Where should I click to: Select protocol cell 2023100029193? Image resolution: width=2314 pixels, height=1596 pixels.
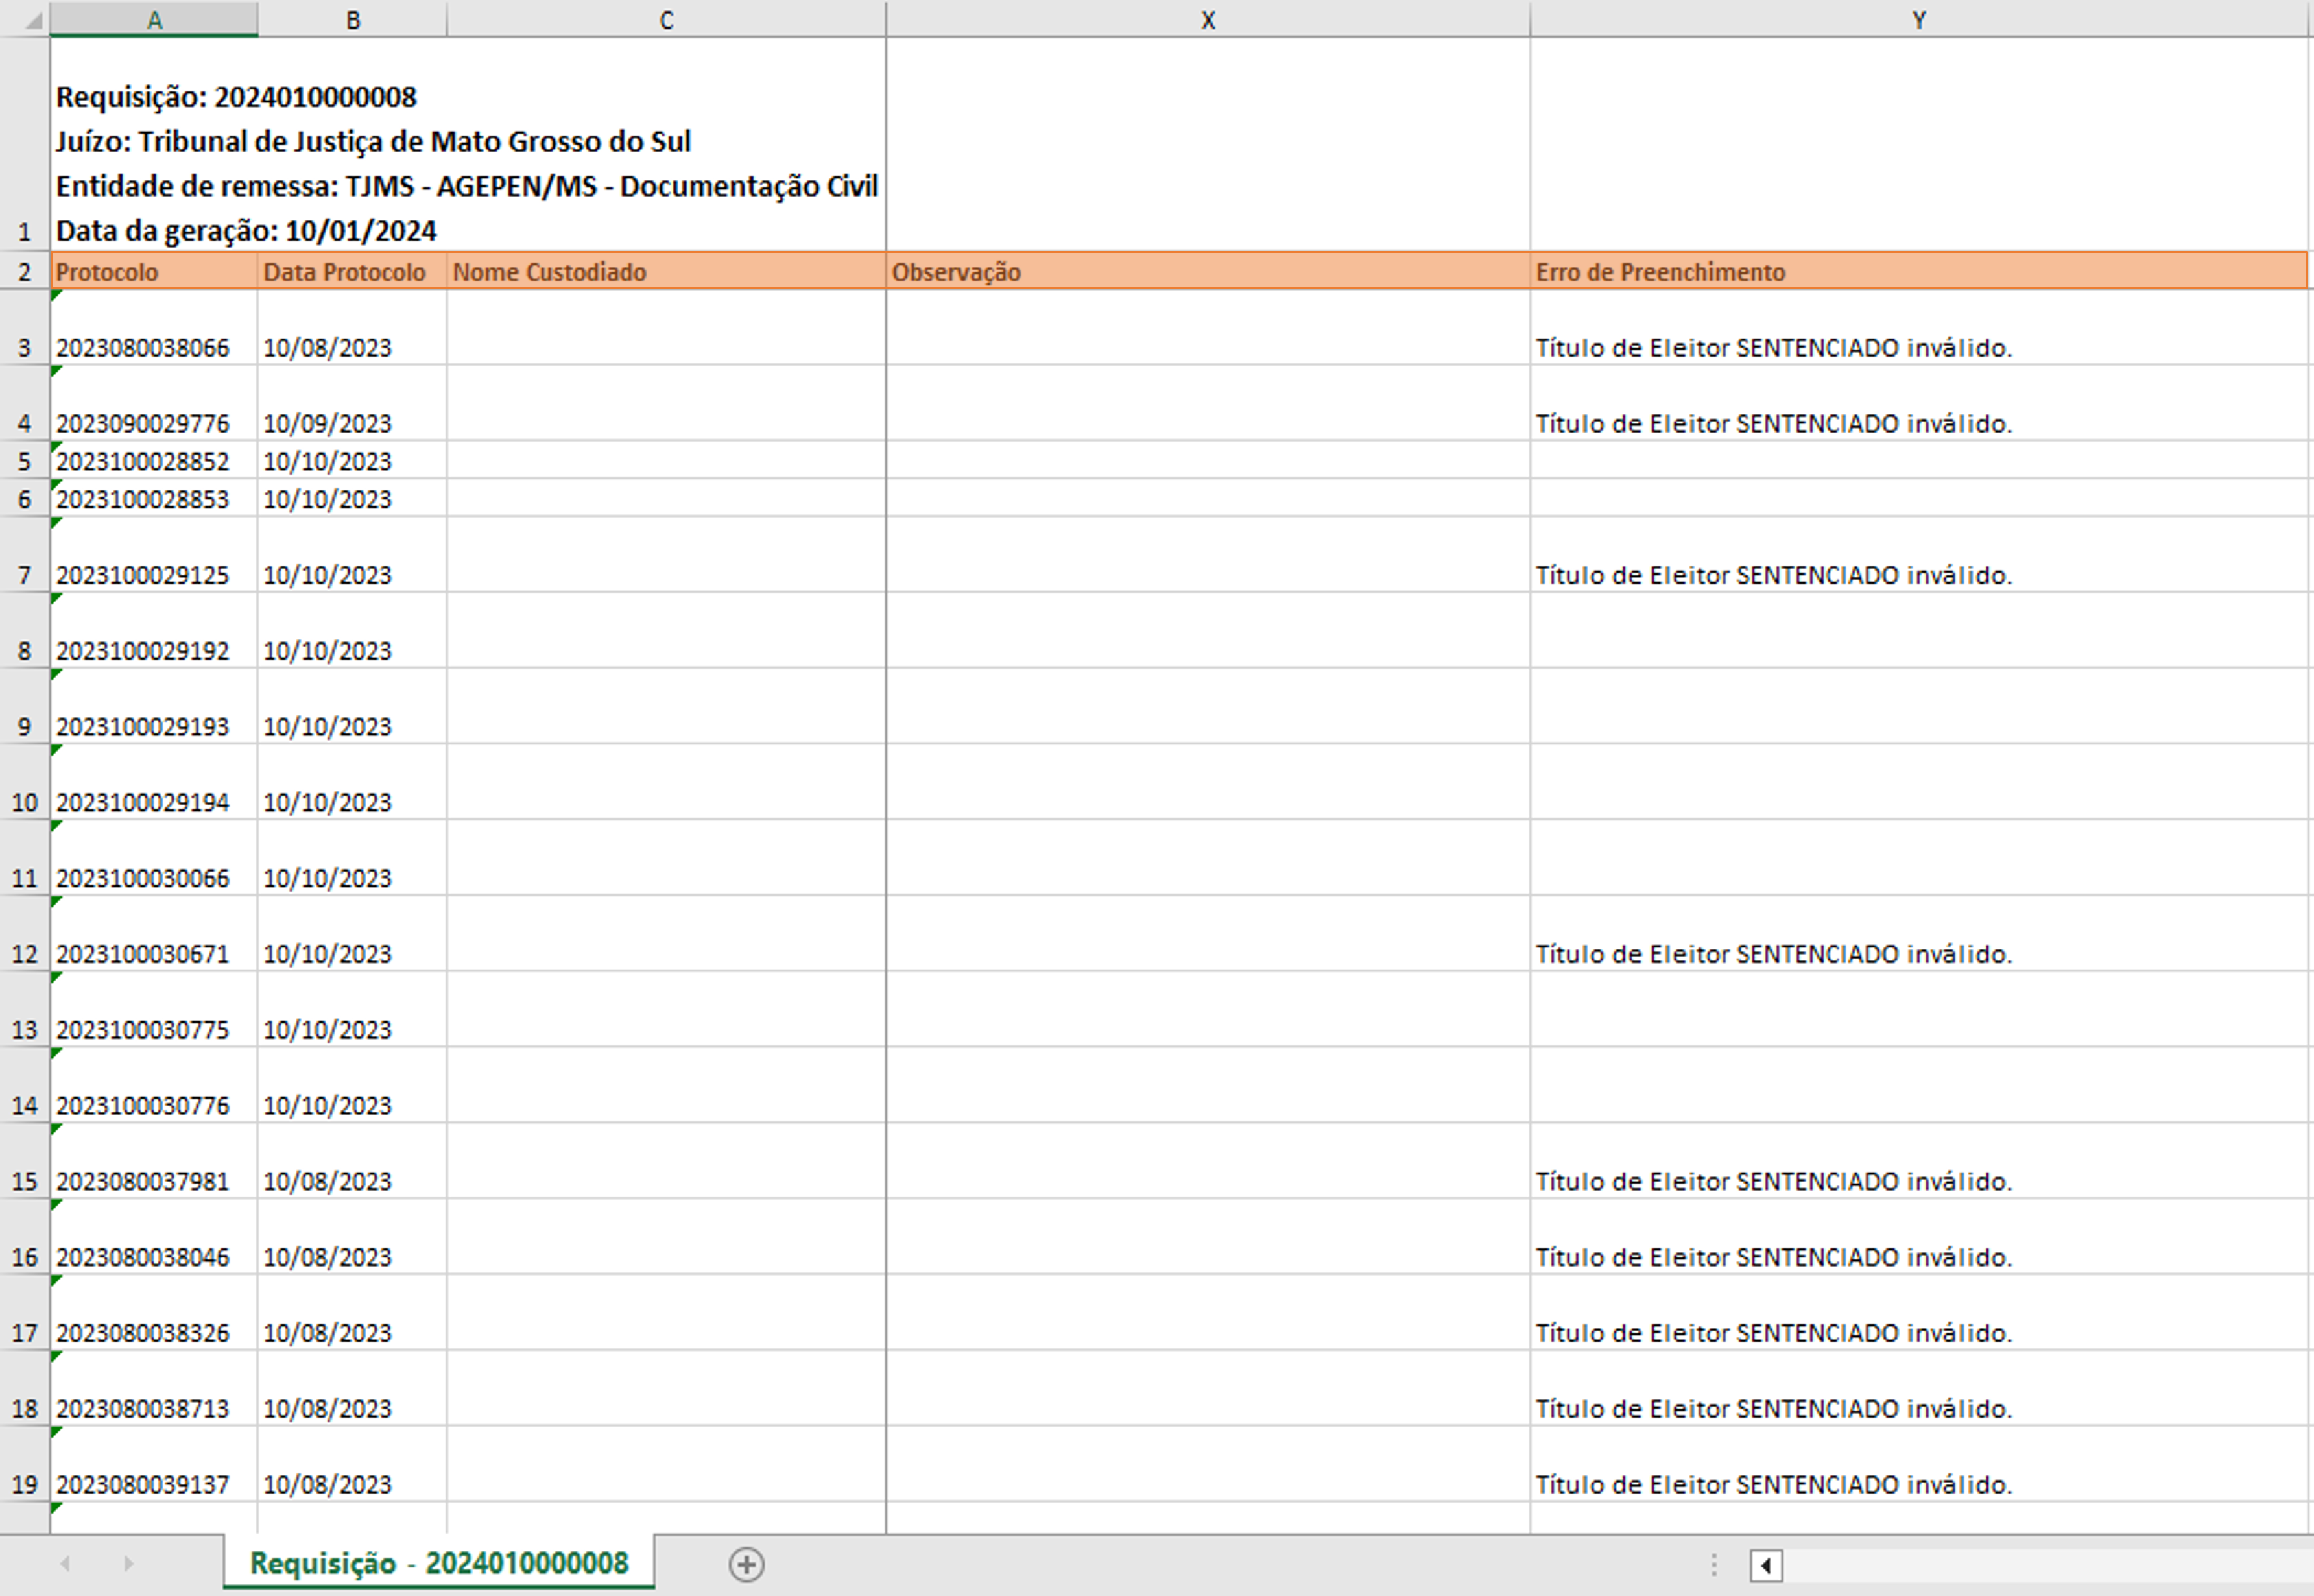click(154, 706)
